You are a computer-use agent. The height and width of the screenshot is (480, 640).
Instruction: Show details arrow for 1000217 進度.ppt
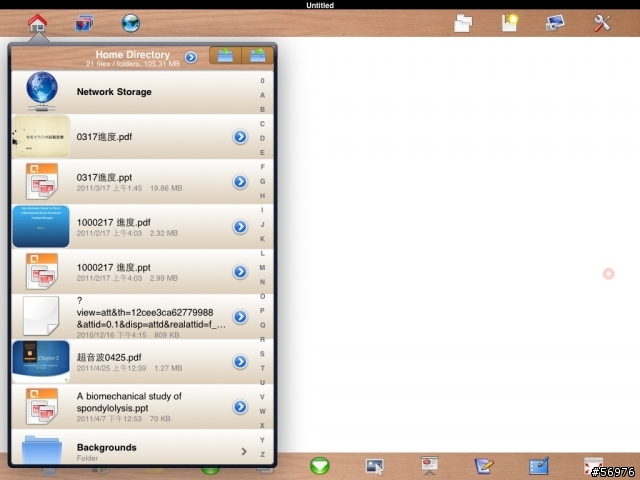coord(240,271)
